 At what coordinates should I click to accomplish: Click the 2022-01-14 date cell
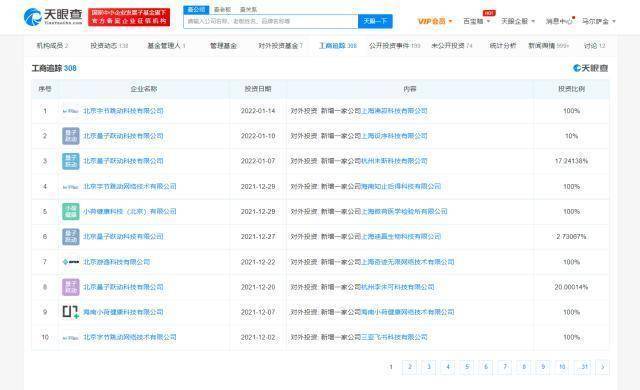[x=258, y=111]
